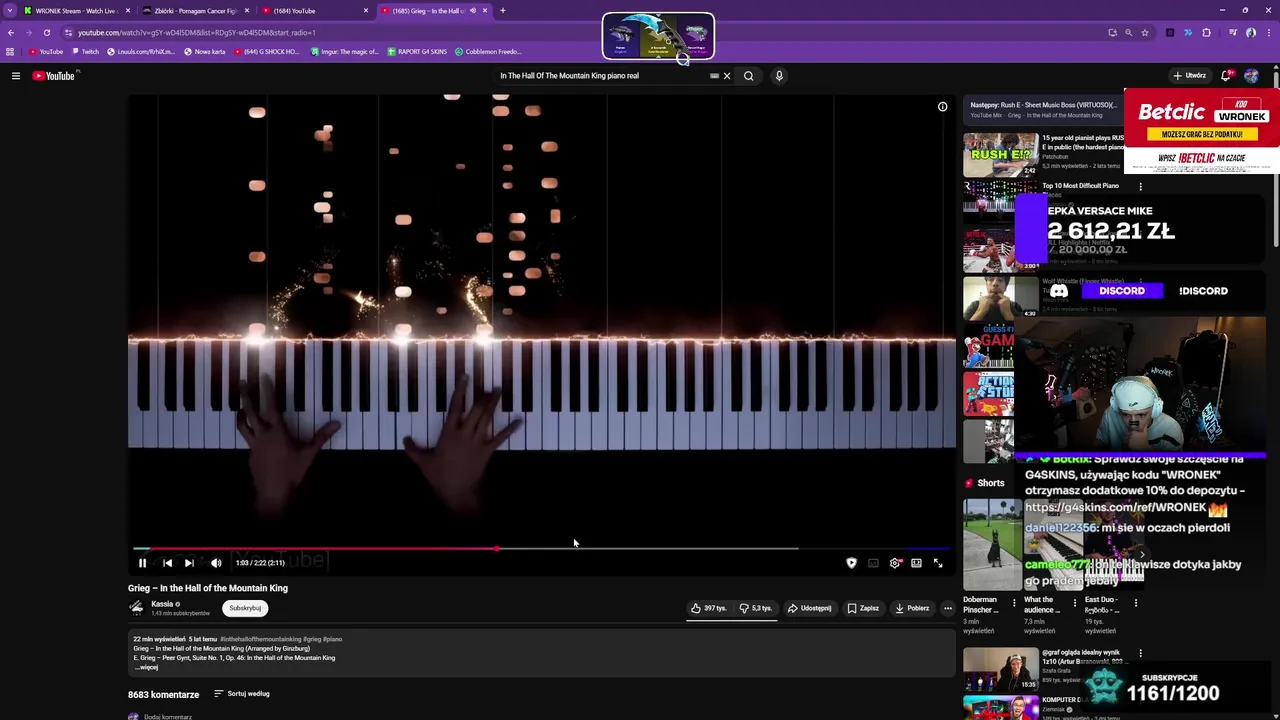This screenshot has height=720, width=1280.
Task: Open the Twitch bookmark
Action: (x=86, y=52)
